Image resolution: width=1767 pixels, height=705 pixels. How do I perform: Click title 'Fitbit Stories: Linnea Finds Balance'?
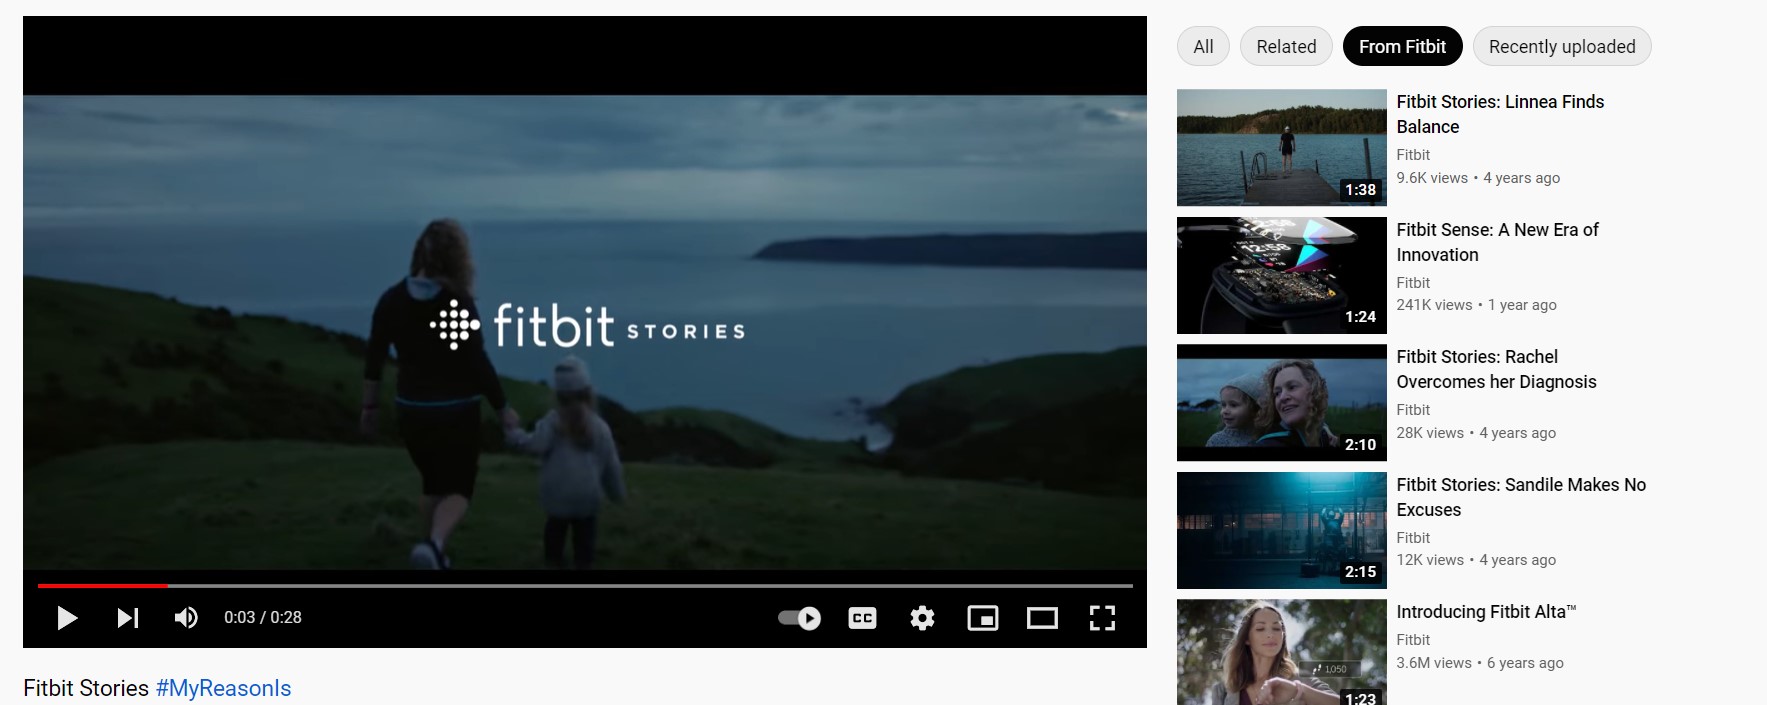(1500, 114)
